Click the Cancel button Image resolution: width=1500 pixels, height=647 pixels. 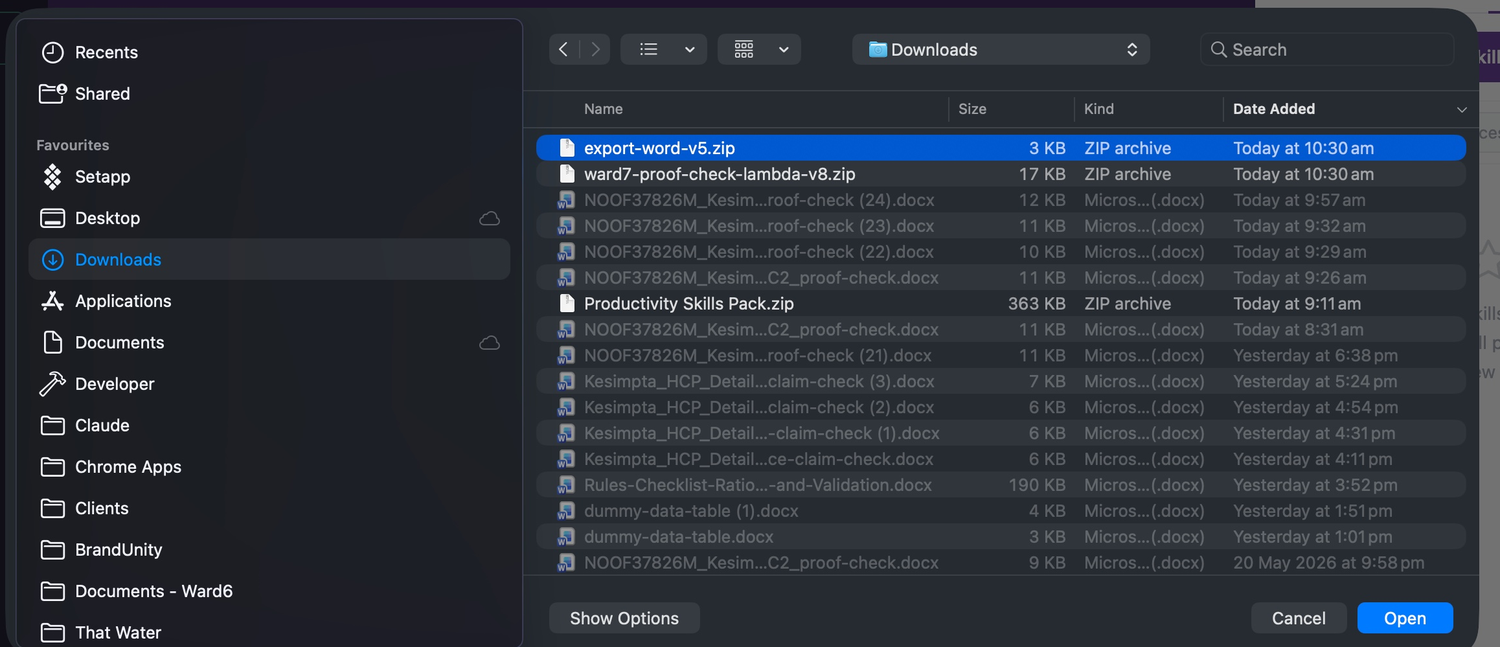1299,618
